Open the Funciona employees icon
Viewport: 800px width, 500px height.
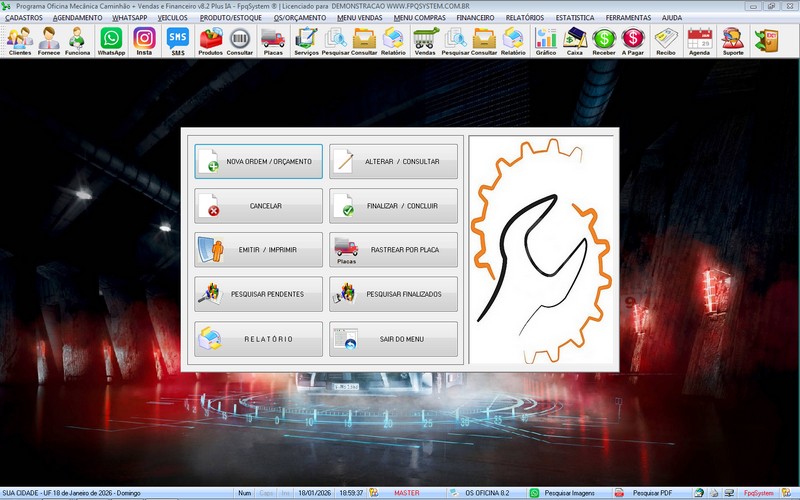coord(78,41)
